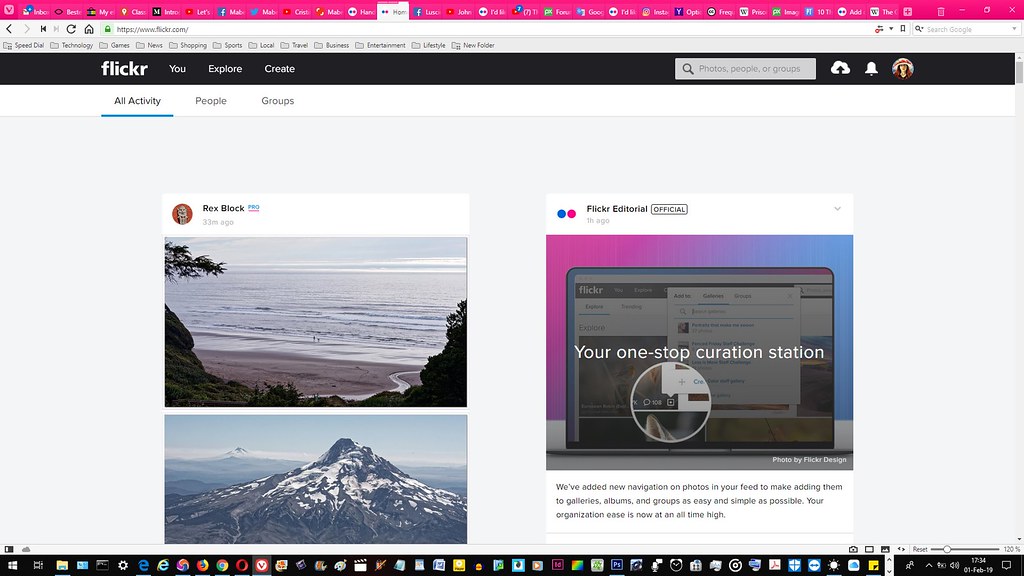Go to the browser home page icon
1024x576 pixels.
[89, 29]
